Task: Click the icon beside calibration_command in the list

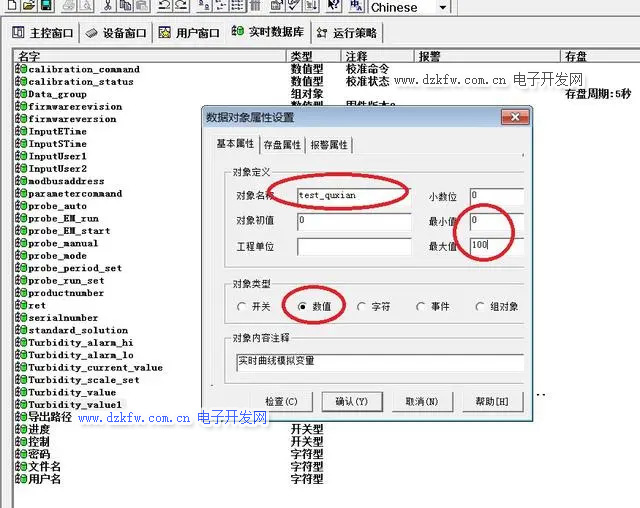Action: pos(20,69)
